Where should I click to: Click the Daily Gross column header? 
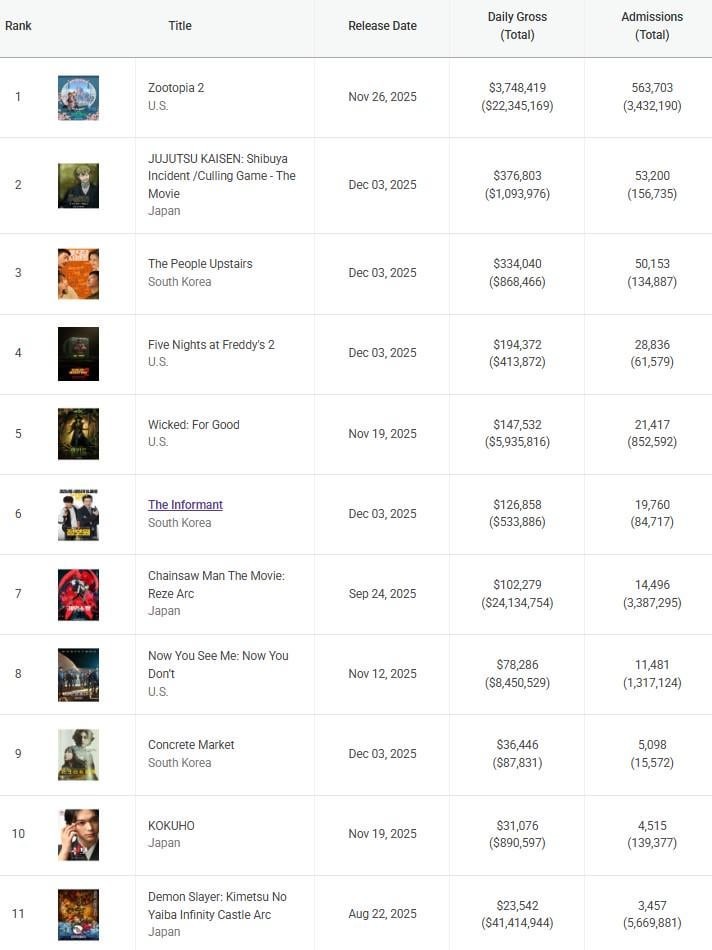[517, 26]
